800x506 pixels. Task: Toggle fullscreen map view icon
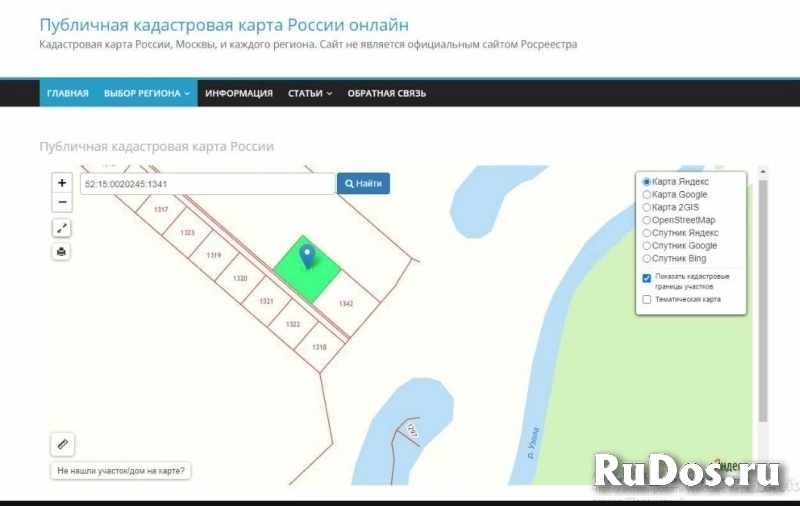(62, 228)
